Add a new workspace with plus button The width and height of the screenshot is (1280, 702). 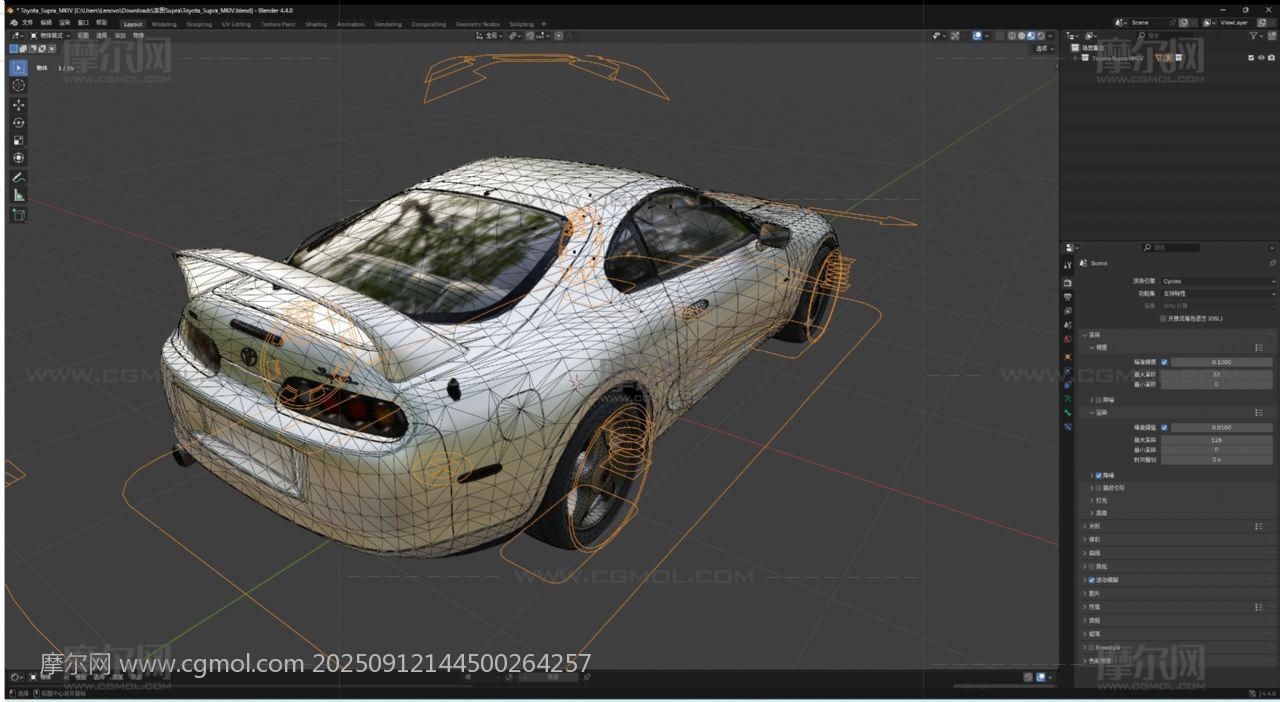544,23
